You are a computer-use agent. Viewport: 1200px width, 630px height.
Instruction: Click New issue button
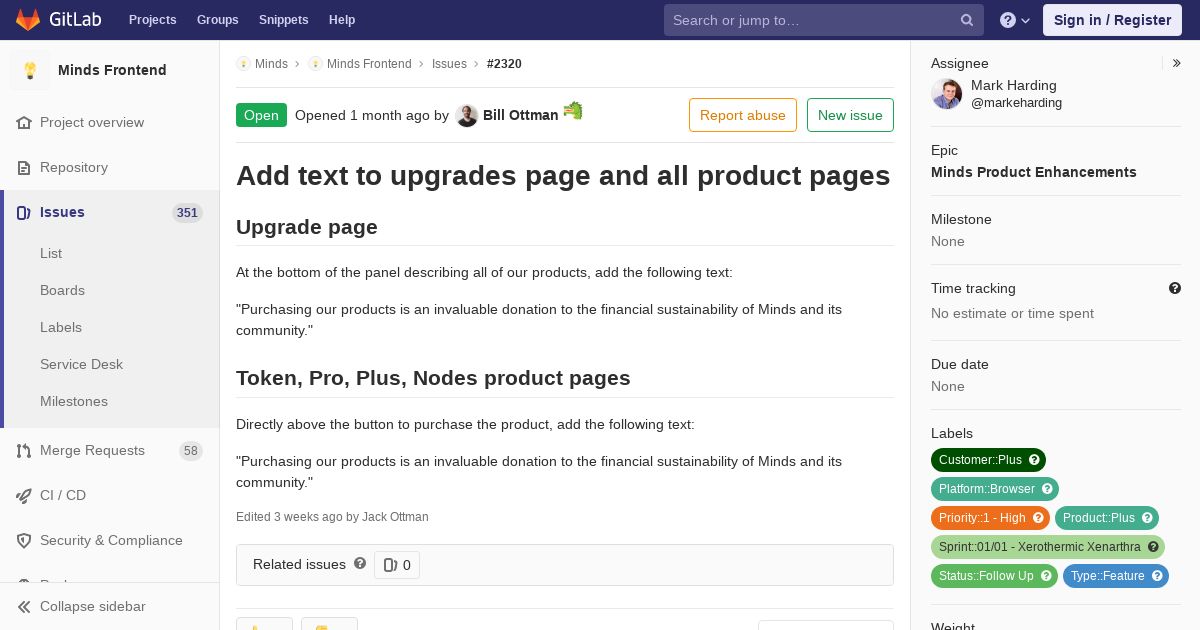pyautogui.click(x=850, y=115)
